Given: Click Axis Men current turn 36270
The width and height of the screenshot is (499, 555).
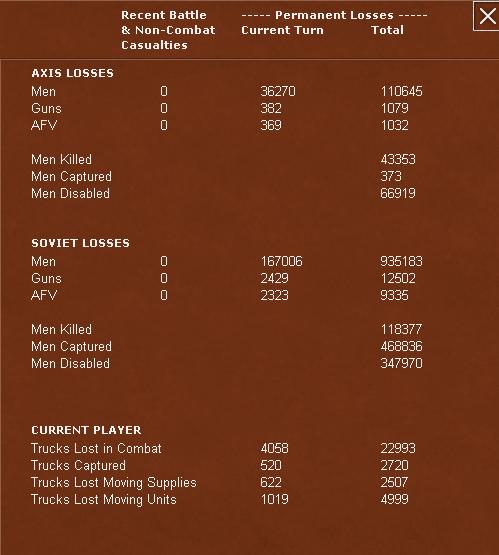Looking at the screenshot, I should [x=278, y=92].
